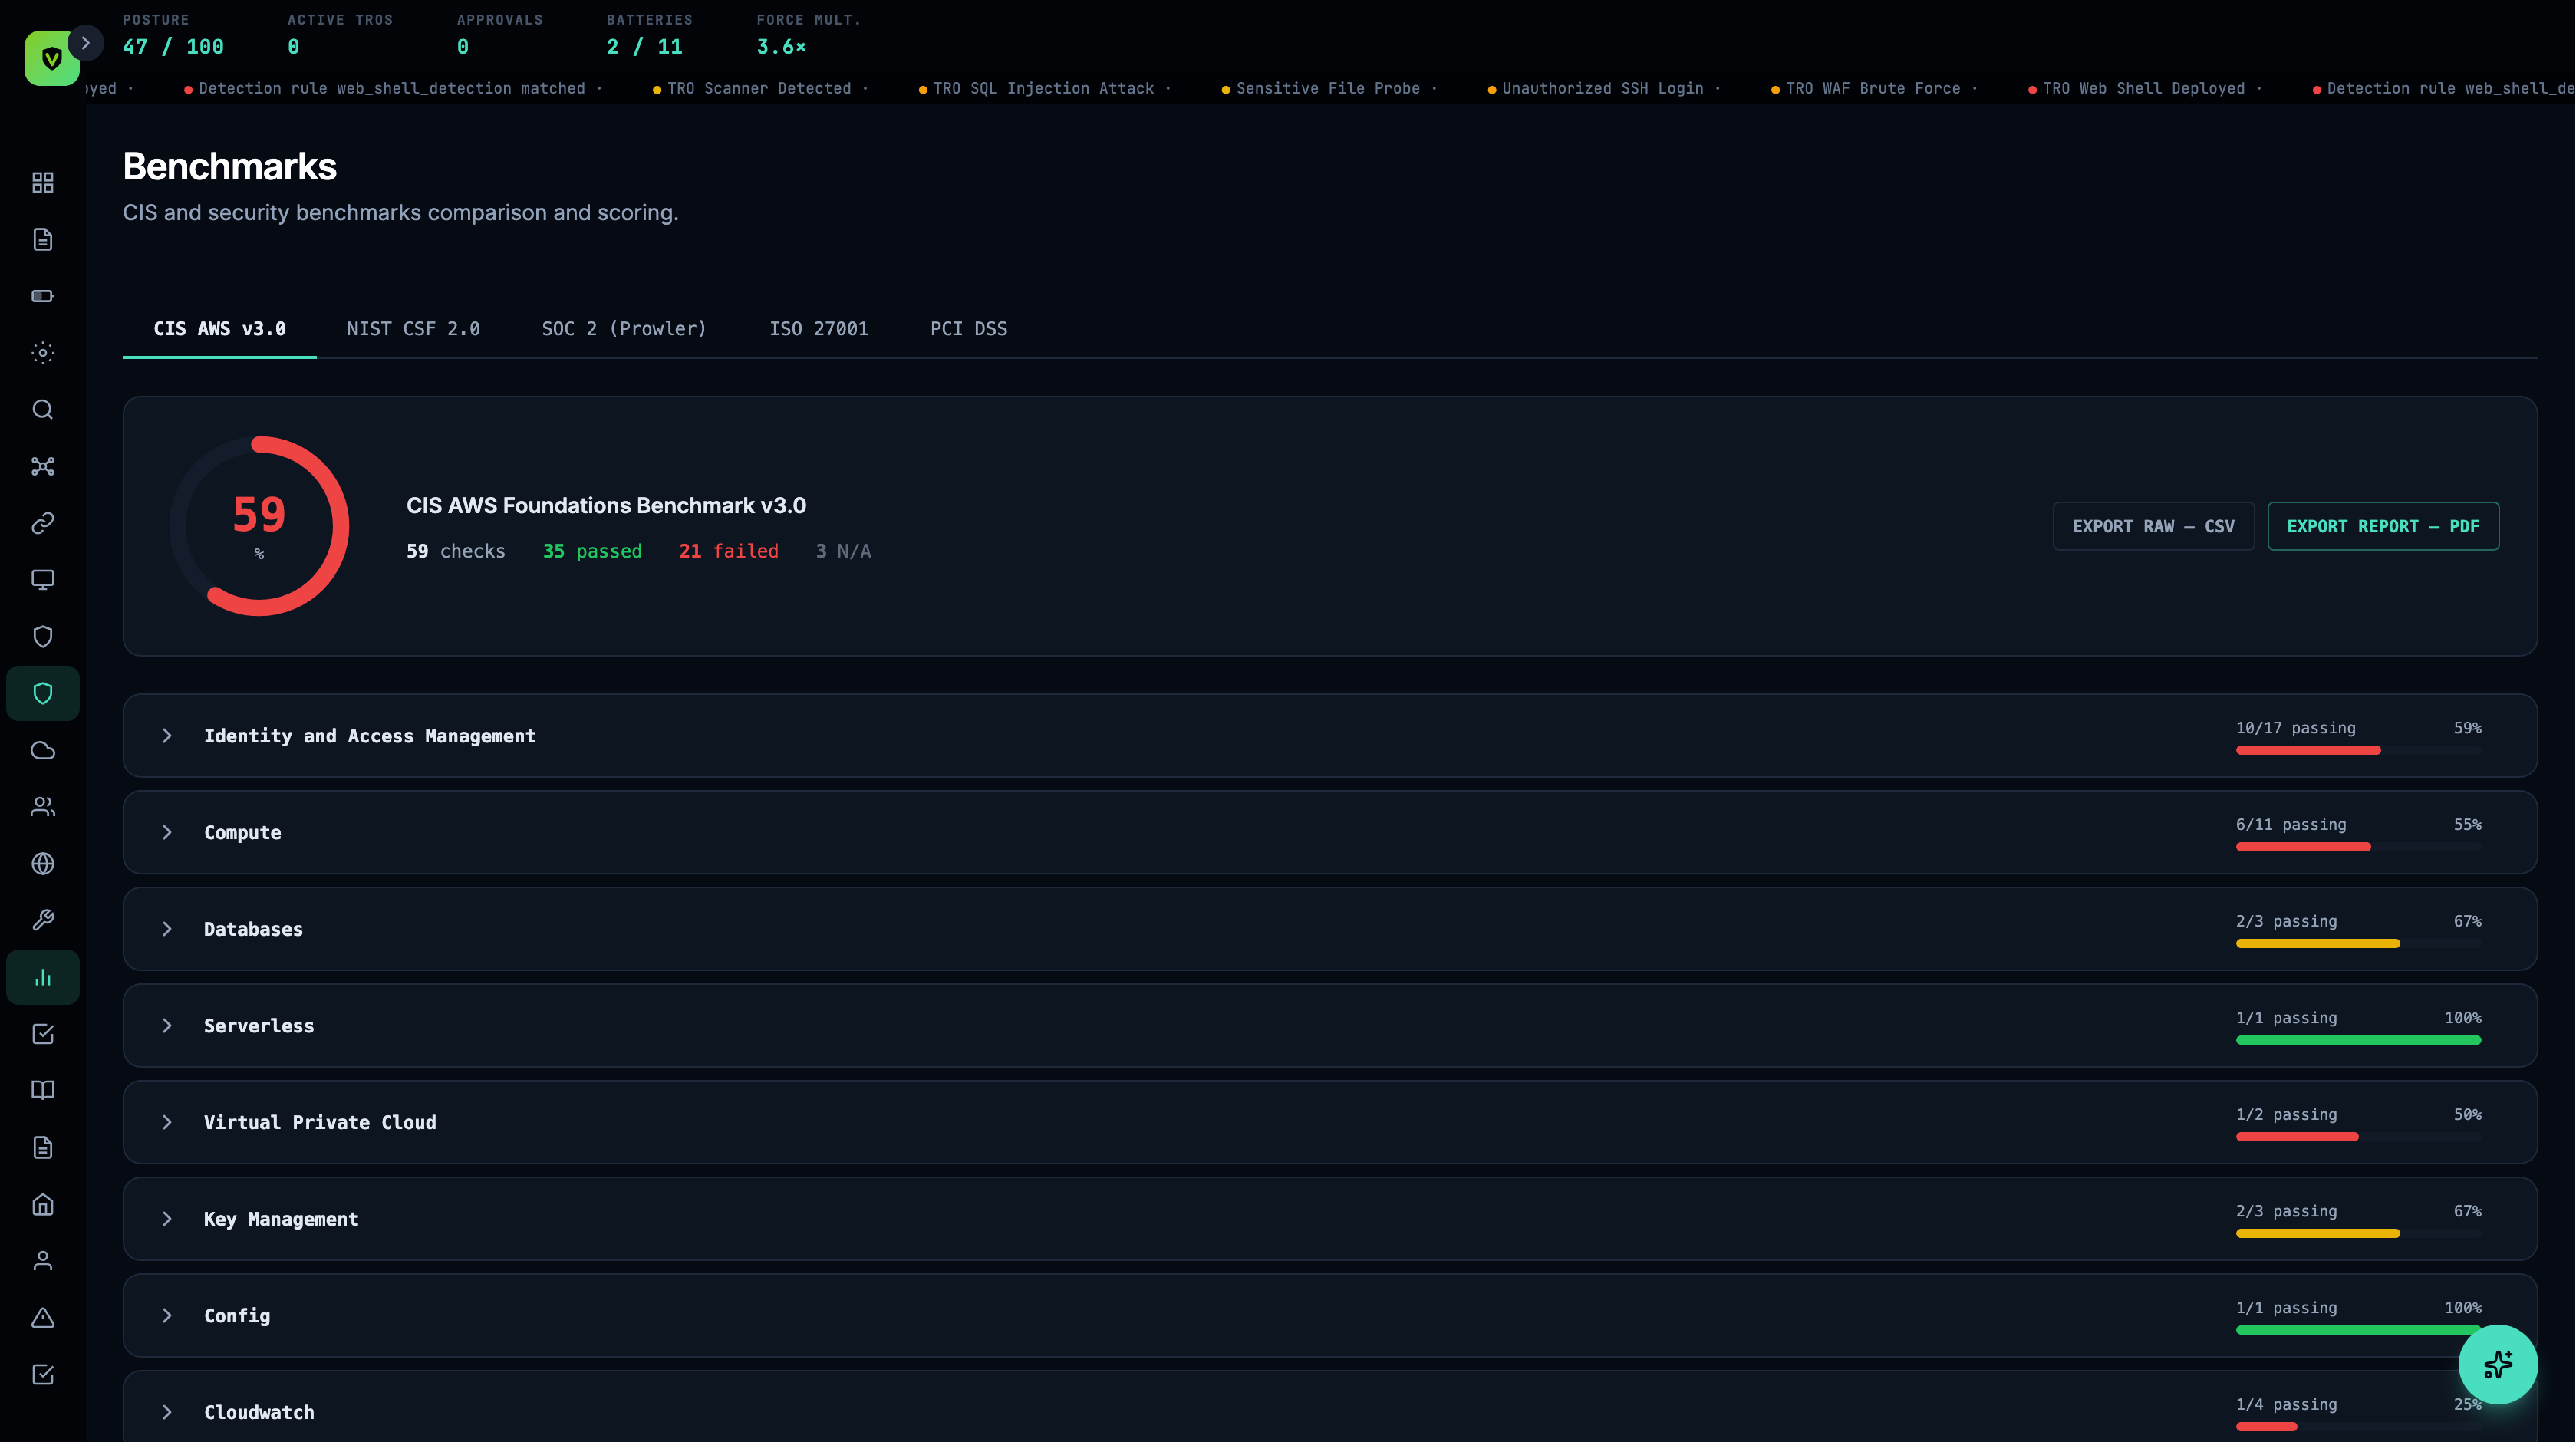Open the globe network icon in sidebar
The height and width of the screenshot is (1442, 2576).
[42, 864]
